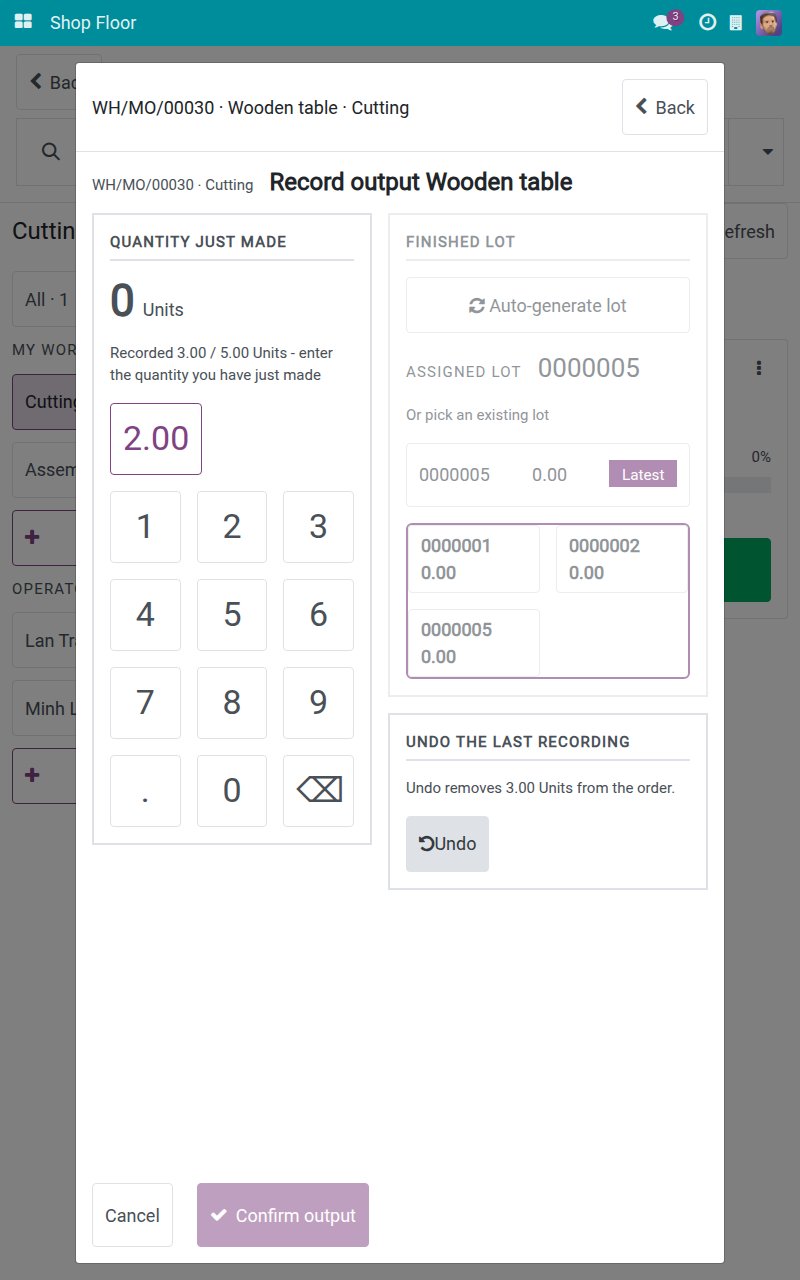Click Auto-generate lot button
The height and width of the screenshot is (1280, 800).
tap(548, 305)
